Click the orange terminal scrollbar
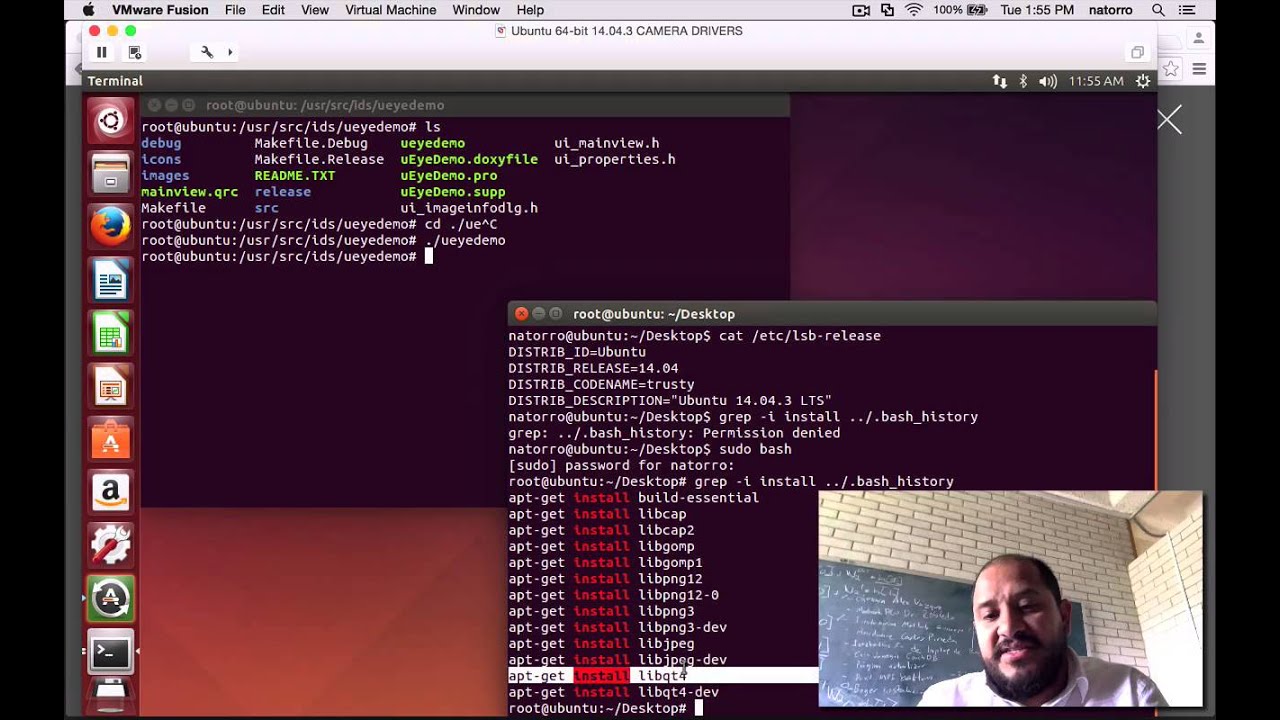1280x720 pixels. 1155,430
